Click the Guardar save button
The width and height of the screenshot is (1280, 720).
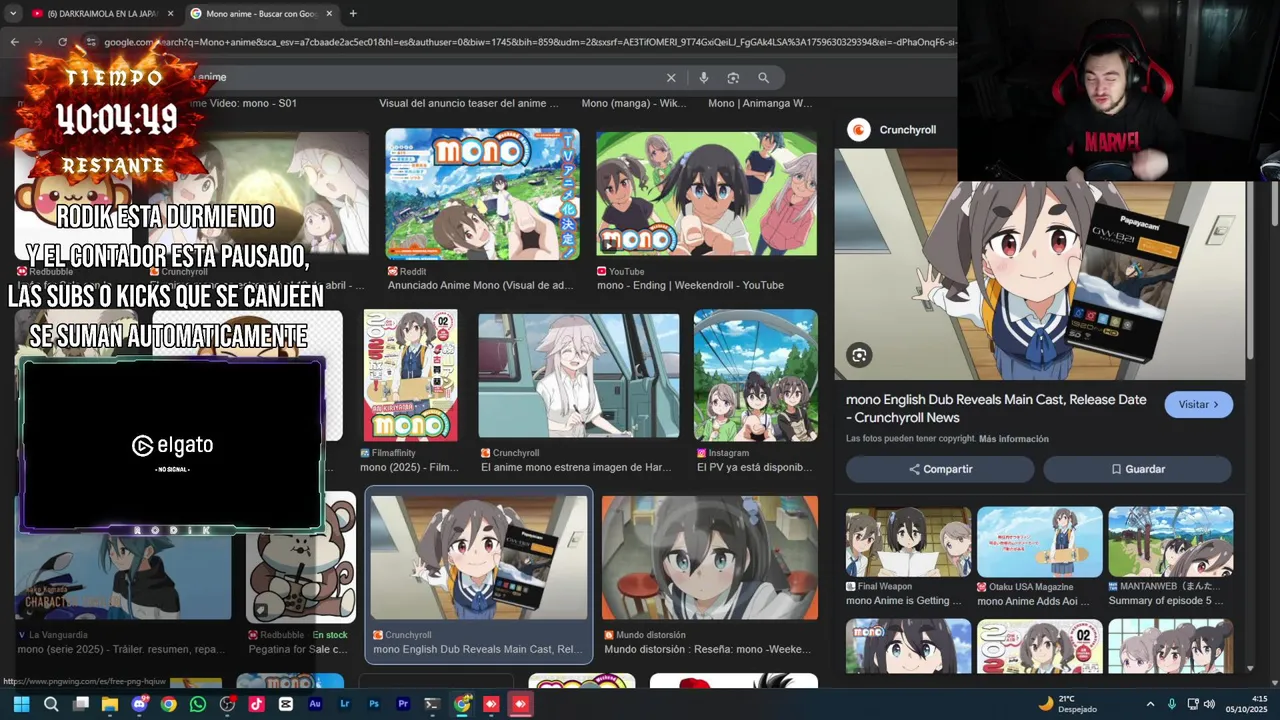[1138, 469]
